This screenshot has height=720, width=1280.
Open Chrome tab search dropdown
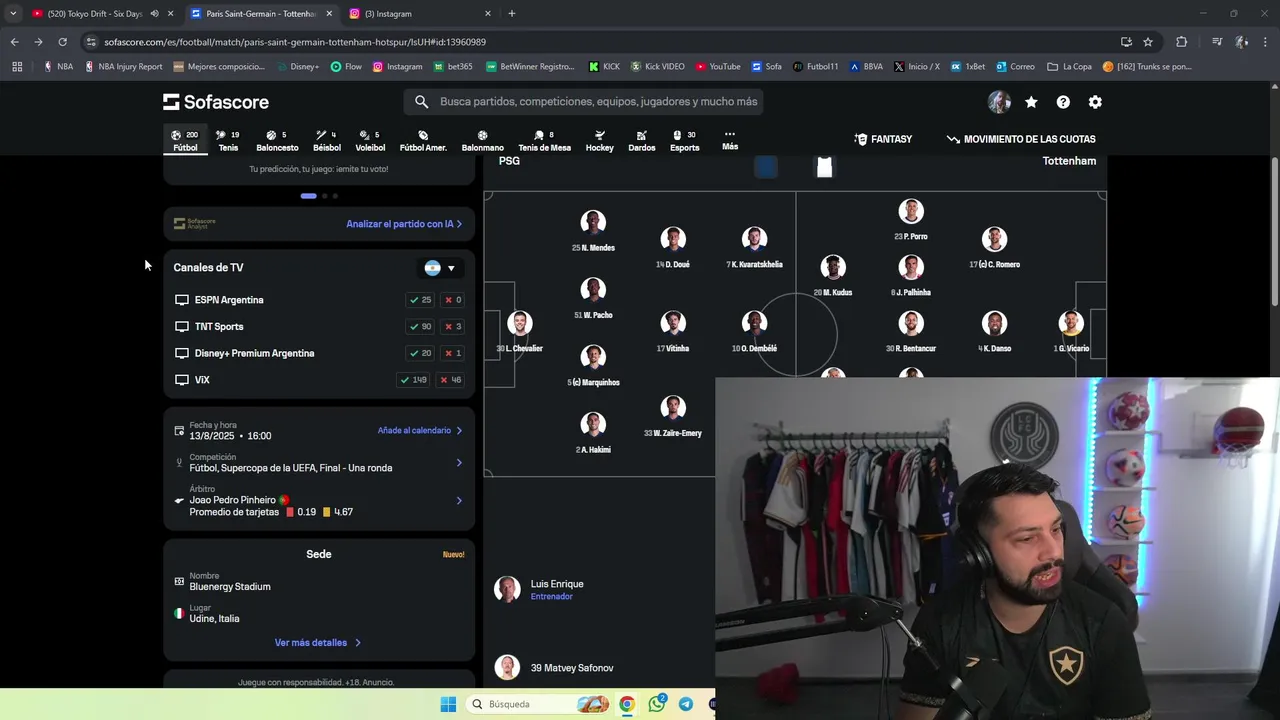[x=13, y=14]
